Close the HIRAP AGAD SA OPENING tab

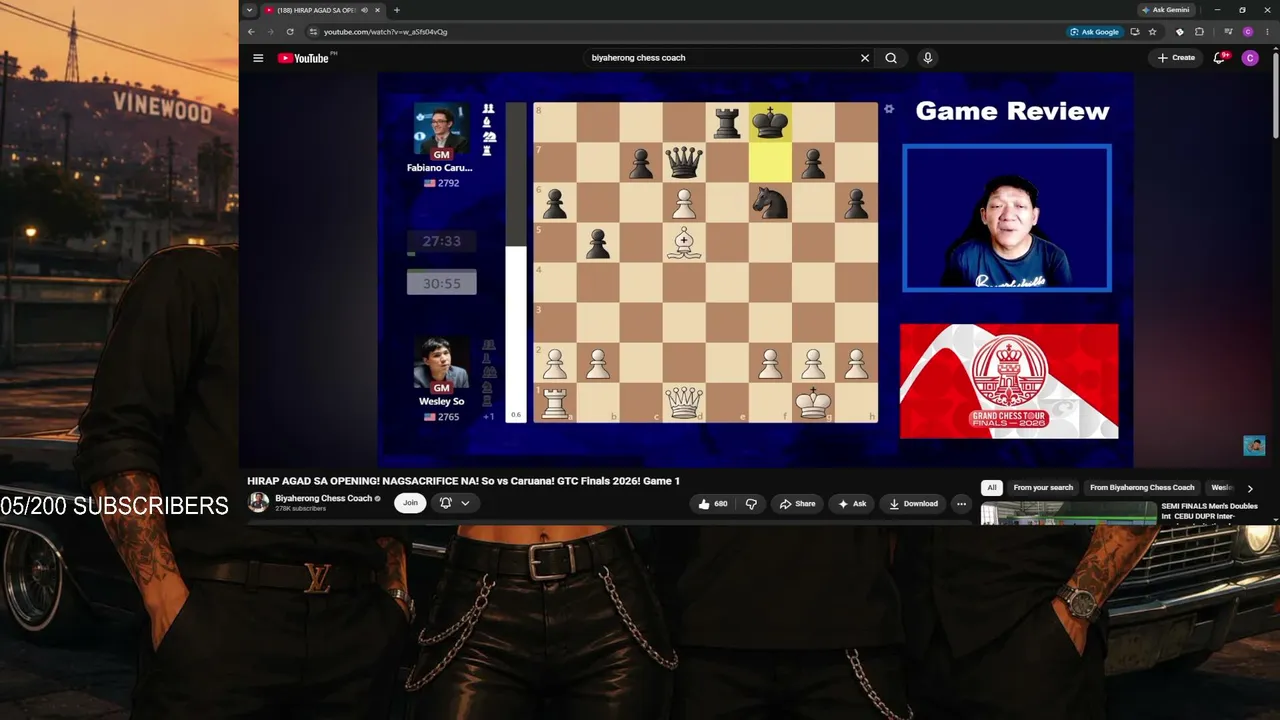tap(377, 10)
